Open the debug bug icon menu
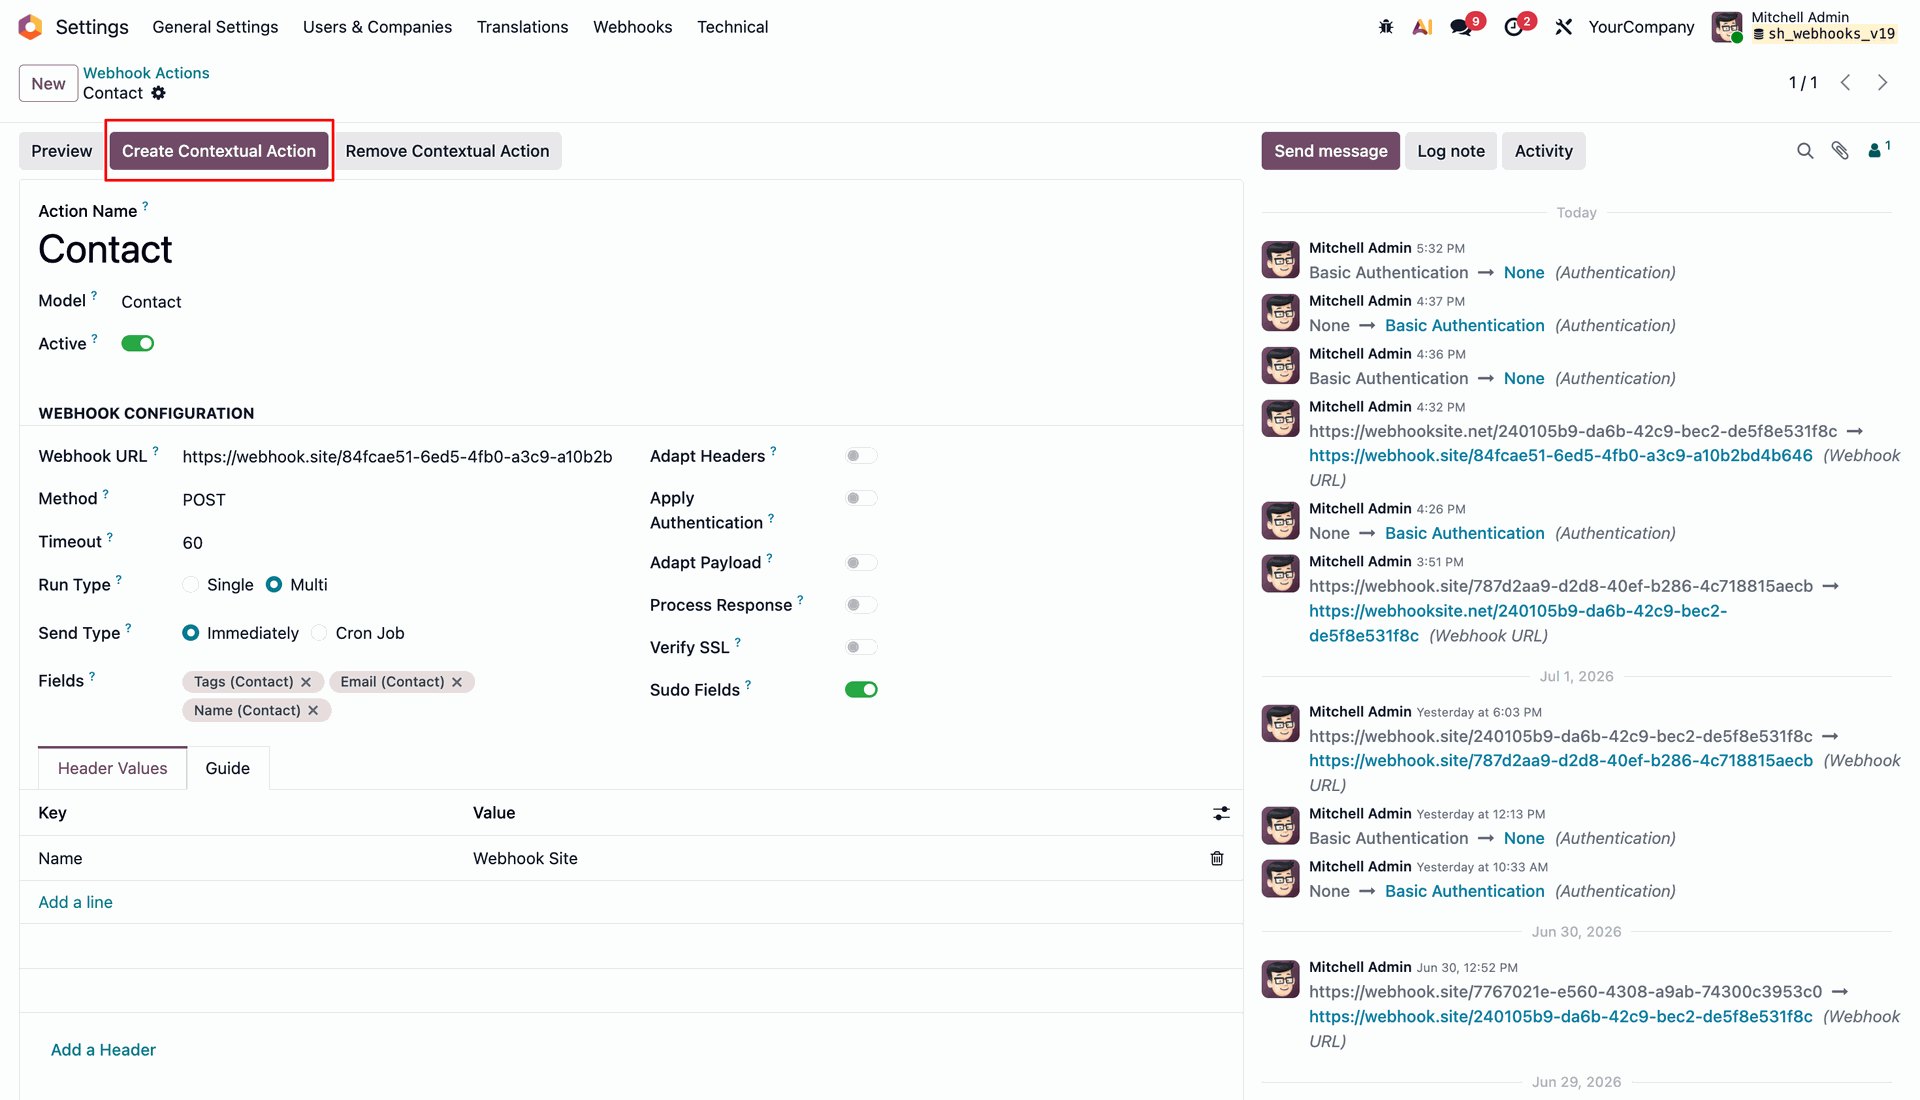 click(1386, 27)
